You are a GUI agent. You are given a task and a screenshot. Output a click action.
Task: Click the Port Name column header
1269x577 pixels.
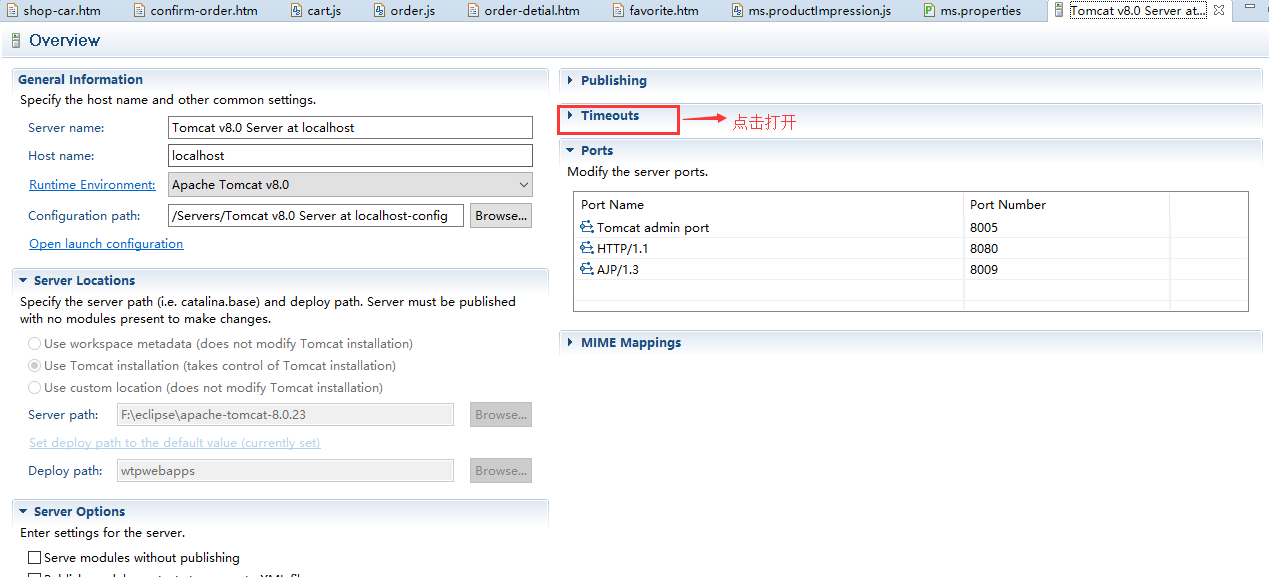click(x=768, y=204)
